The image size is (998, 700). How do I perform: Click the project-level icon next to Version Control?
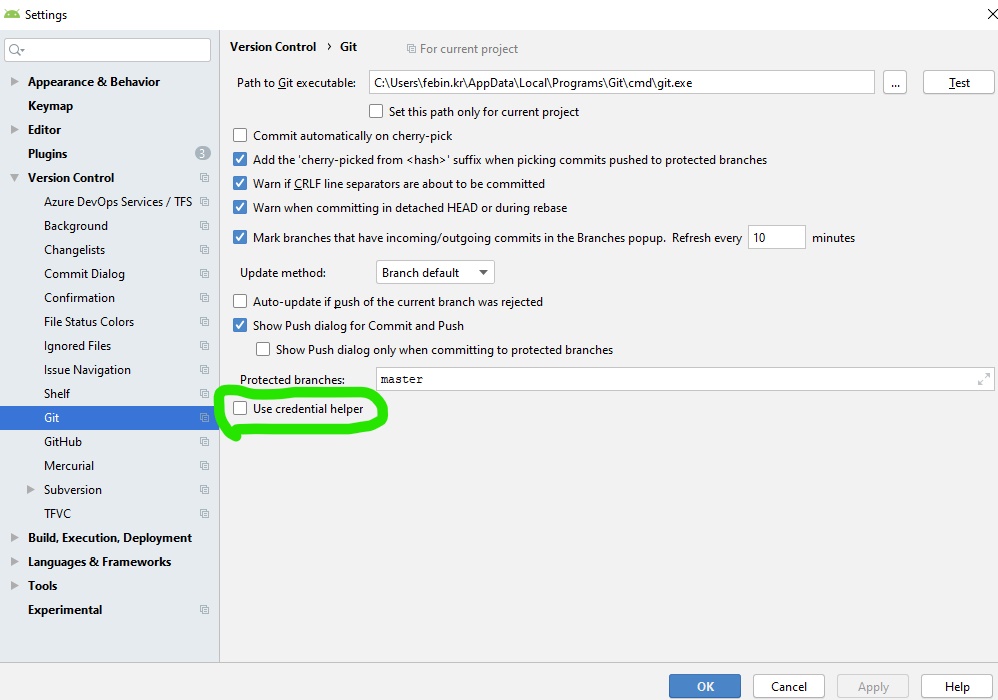[x=204, y=178]
